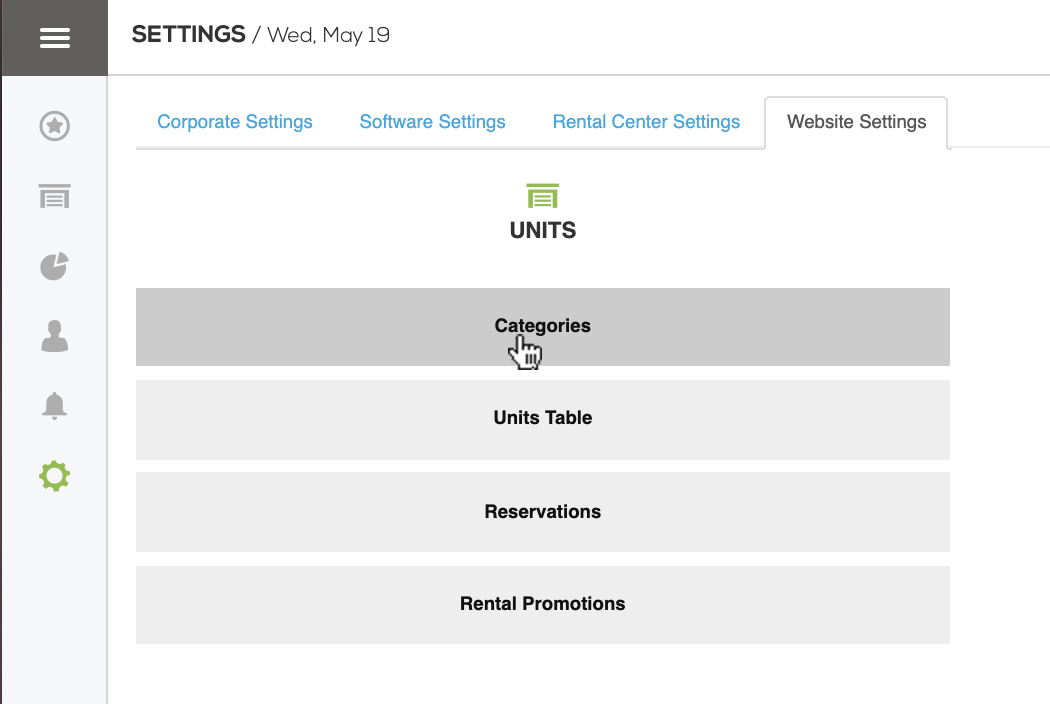Open the Units Table section
Image resolution: width=1050 pixels, height=704 pixels.
point(542,418)
